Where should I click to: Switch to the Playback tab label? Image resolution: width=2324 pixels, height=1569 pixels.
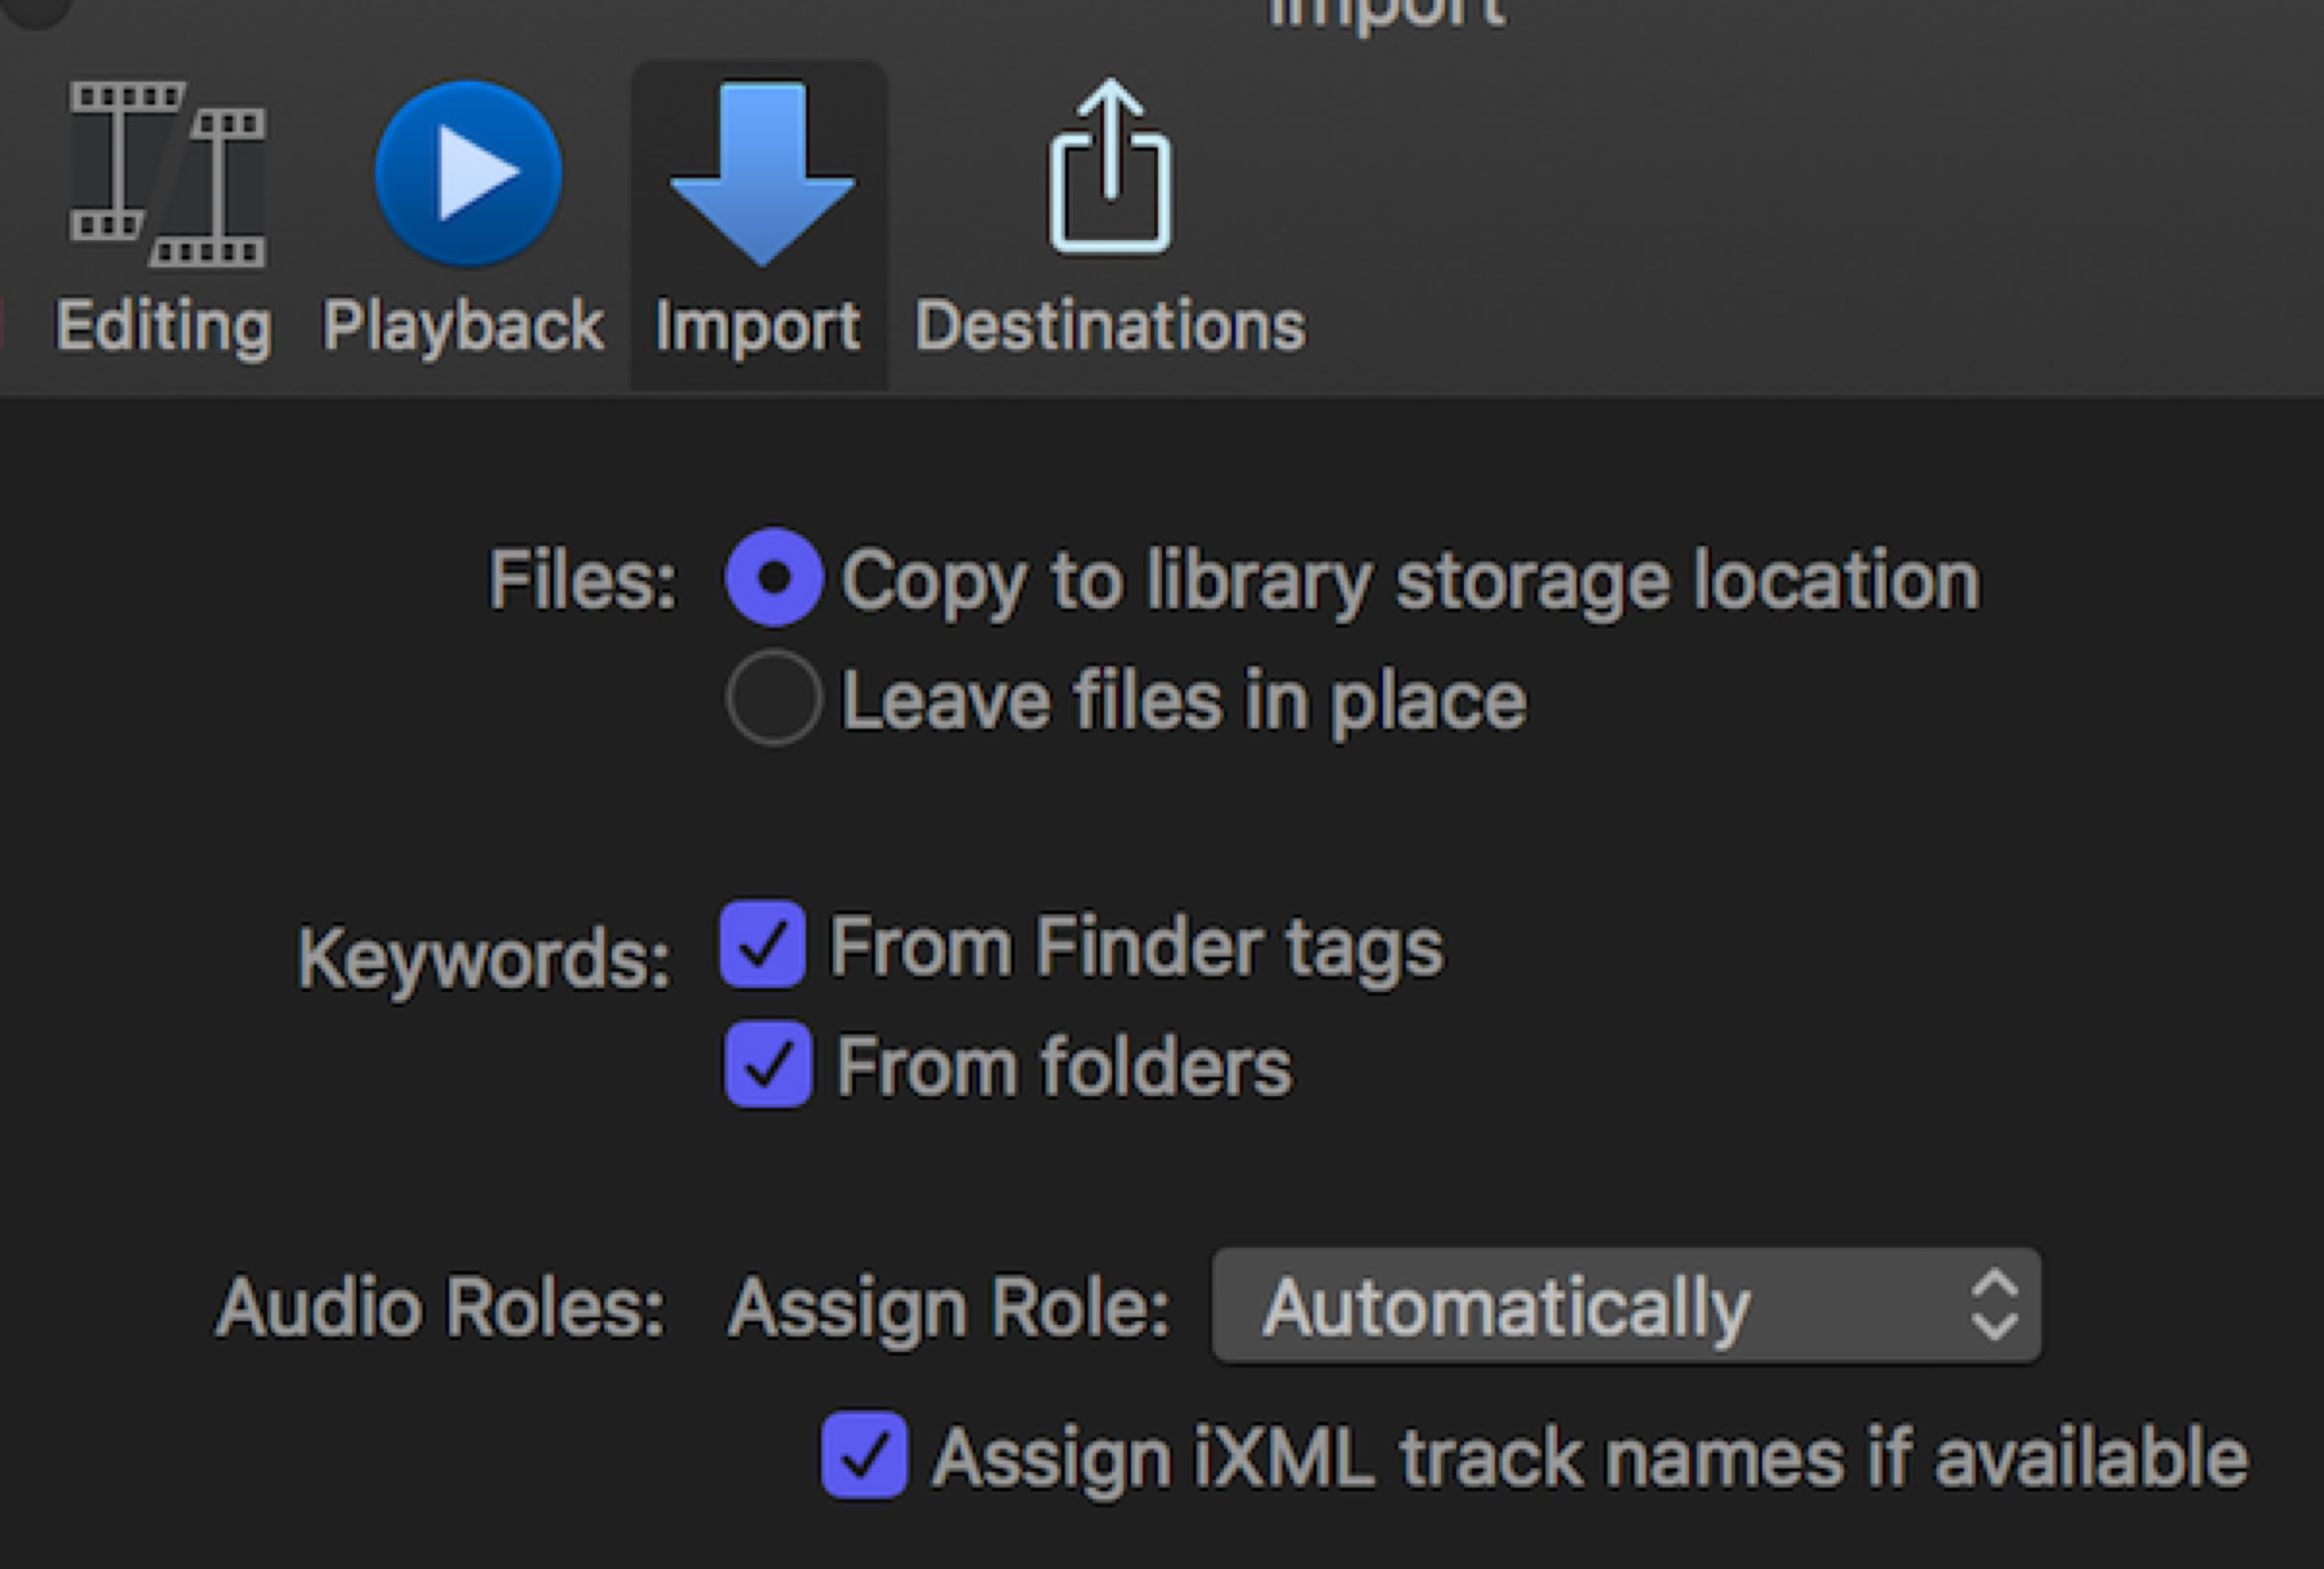click(463, 326)
